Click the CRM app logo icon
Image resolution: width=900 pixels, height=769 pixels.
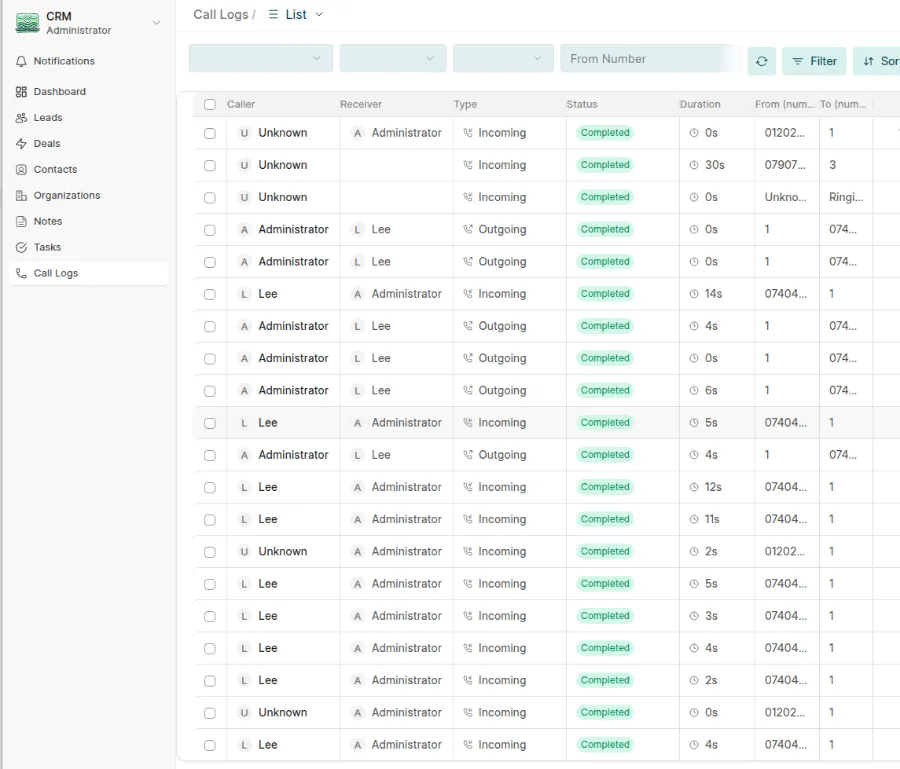[x=28, y=23]
